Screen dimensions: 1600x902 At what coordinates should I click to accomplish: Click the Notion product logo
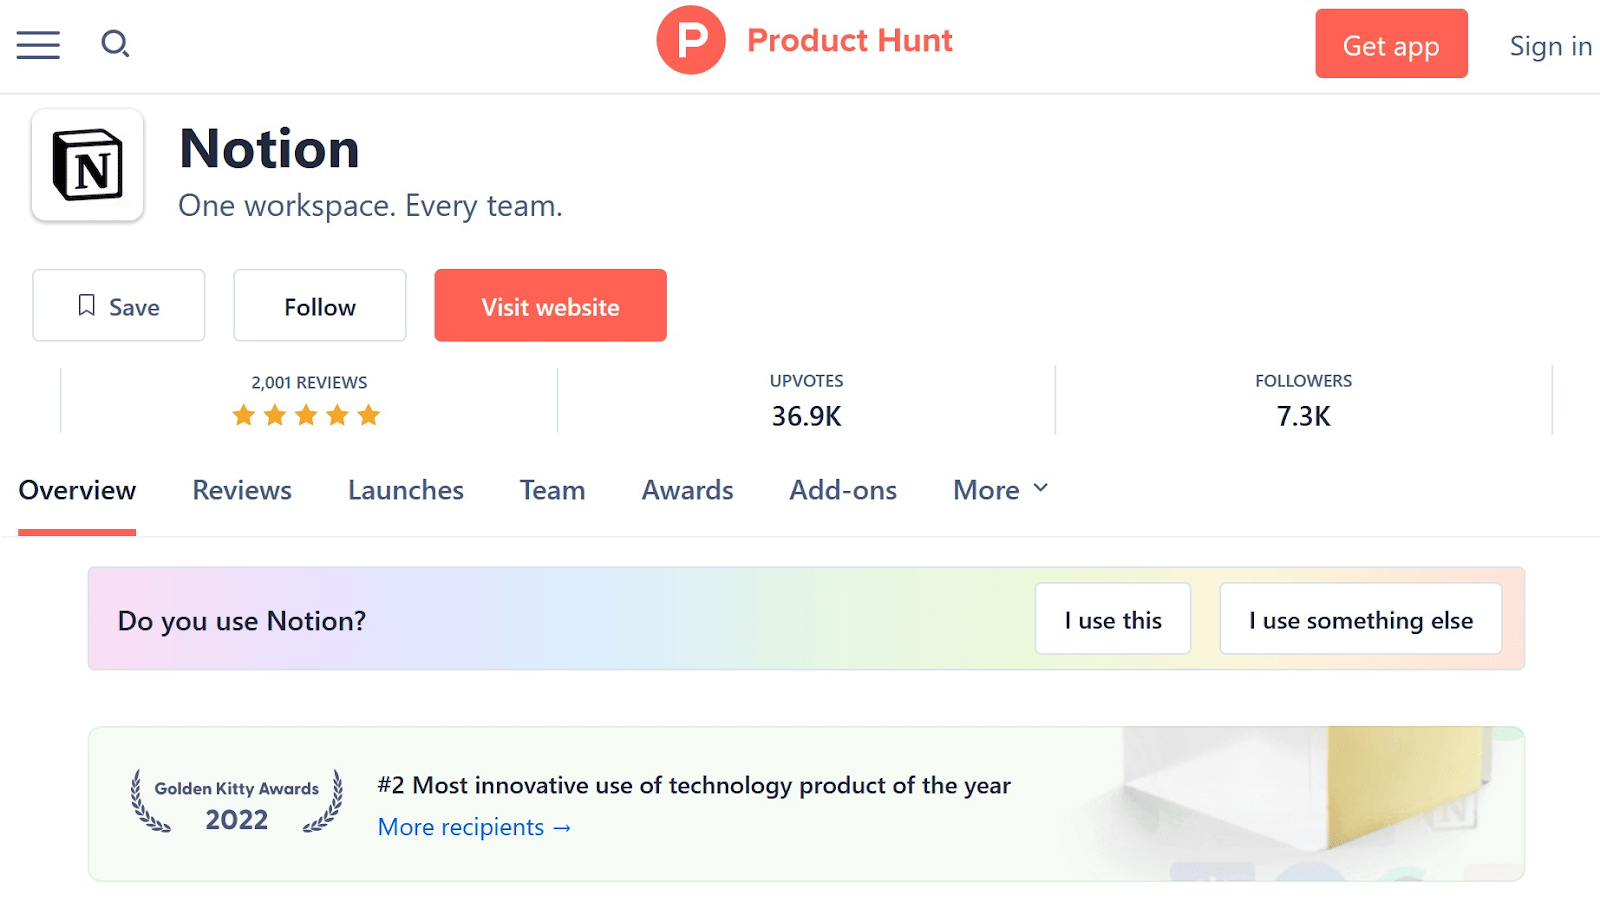(x=87, y=166)
